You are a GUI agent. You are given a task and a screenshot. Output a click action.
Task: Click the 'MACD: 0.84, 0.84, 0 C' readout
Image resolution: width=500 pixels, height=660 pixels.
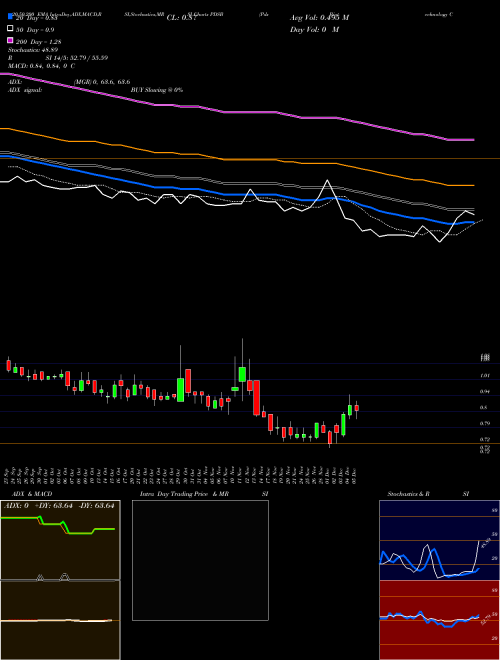[42, 66]
